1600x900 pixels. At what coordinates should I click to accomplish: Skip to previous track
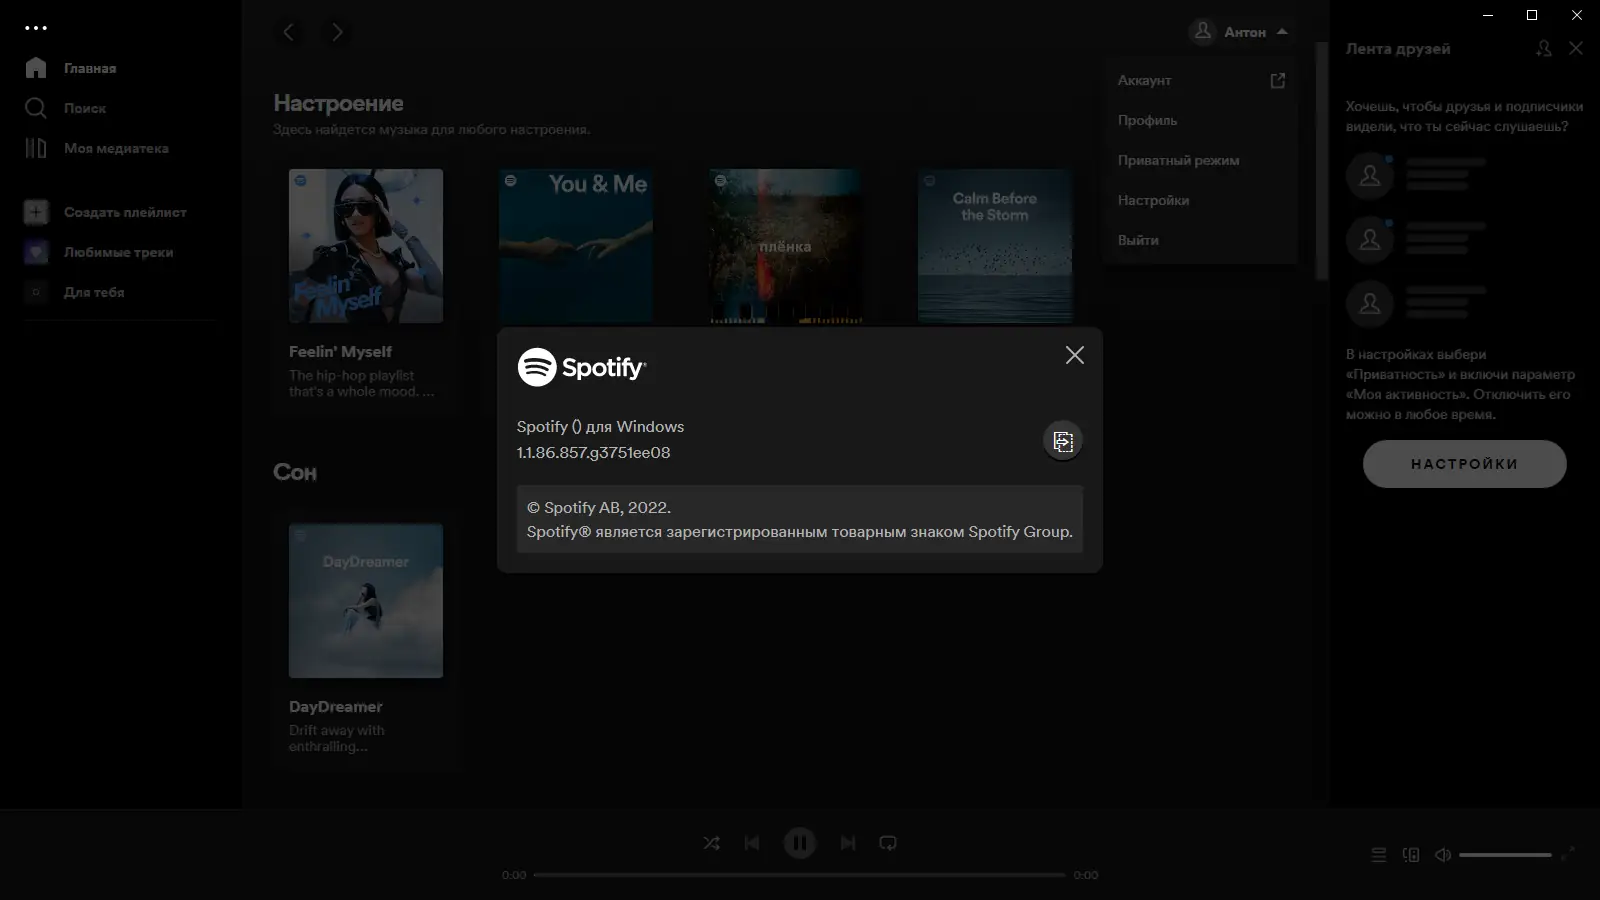(752, 843)
